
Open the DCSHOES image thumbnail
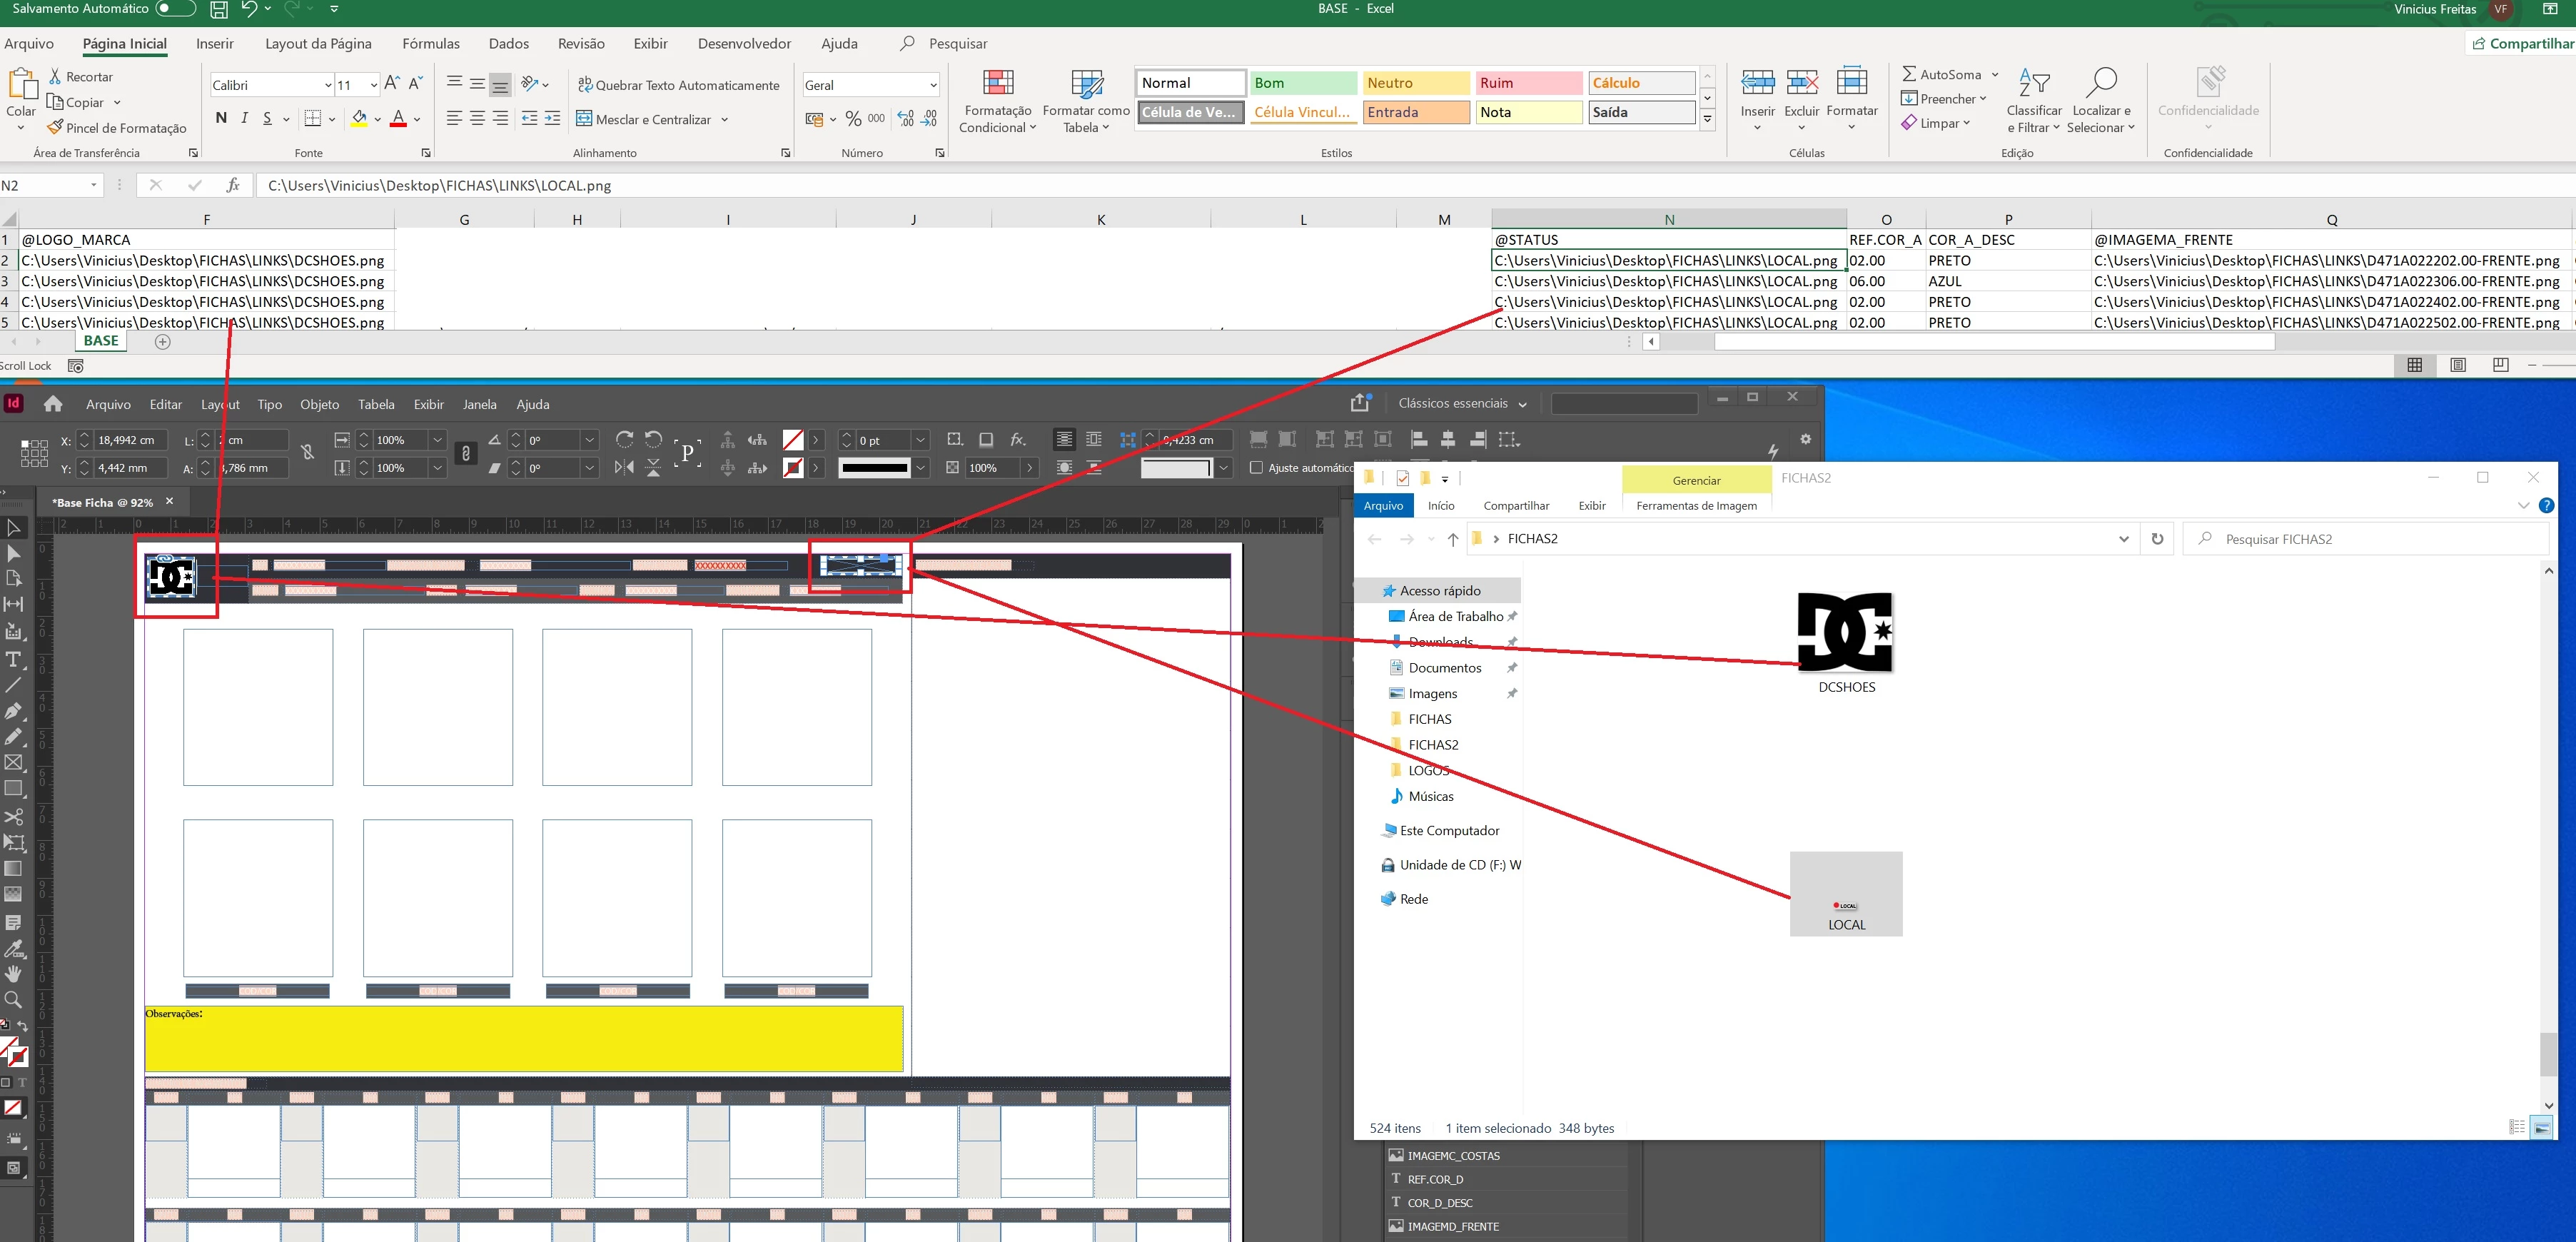1845,632
